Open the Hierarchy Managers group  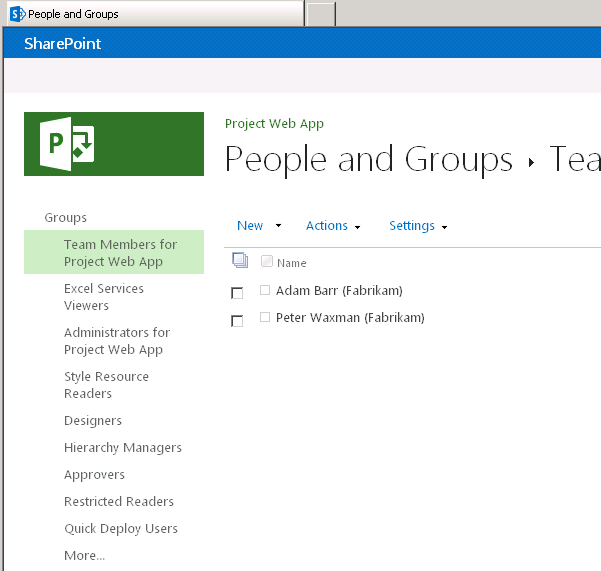123,448
